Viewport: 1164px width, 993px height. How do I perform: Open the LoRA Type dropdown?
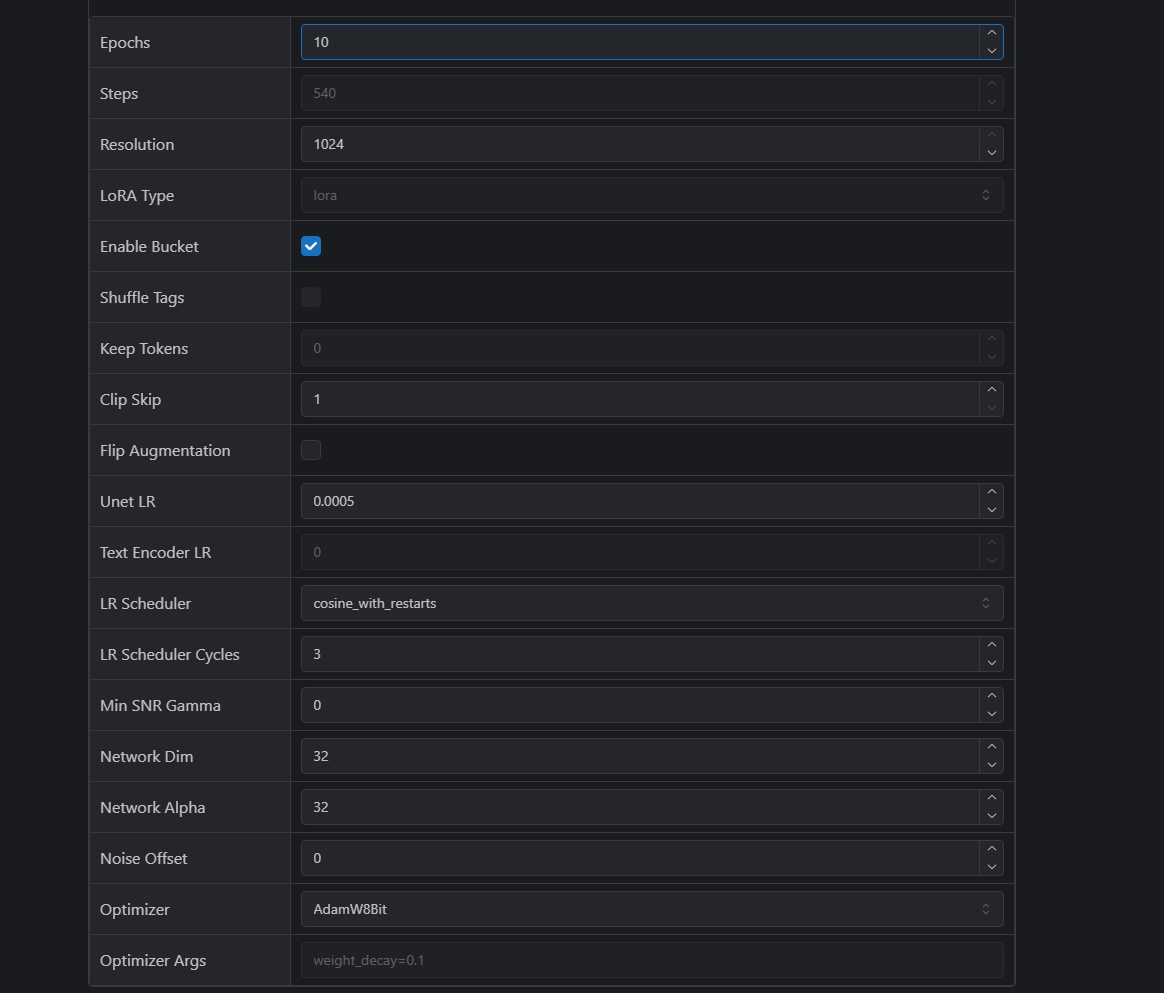coord(652,195)
